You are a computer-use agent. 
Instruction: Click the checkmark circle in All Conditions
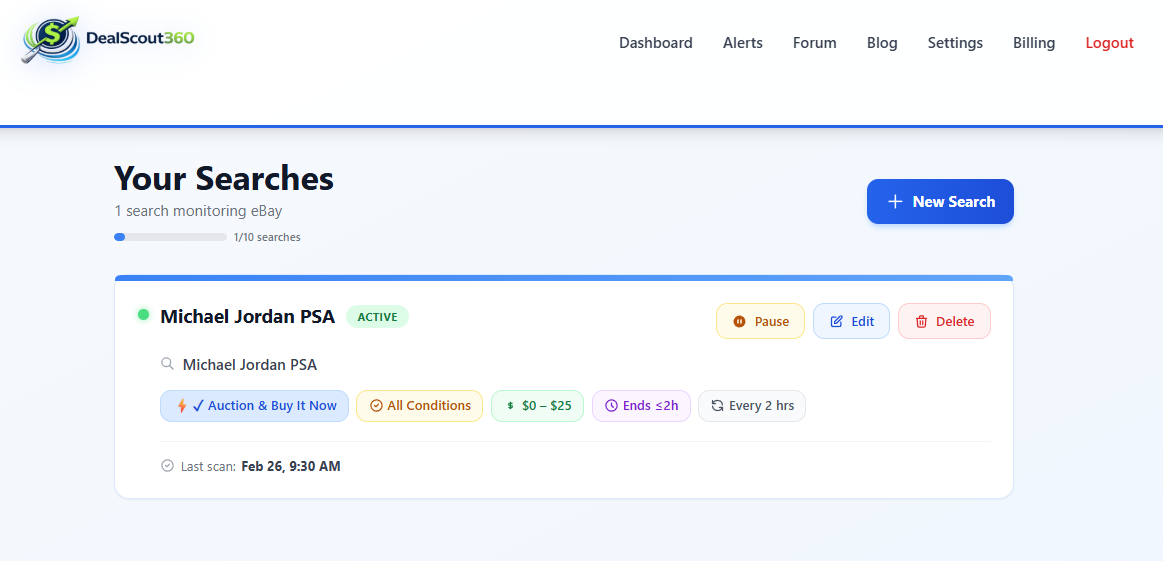pyautogui.click(x=376, y=406)
